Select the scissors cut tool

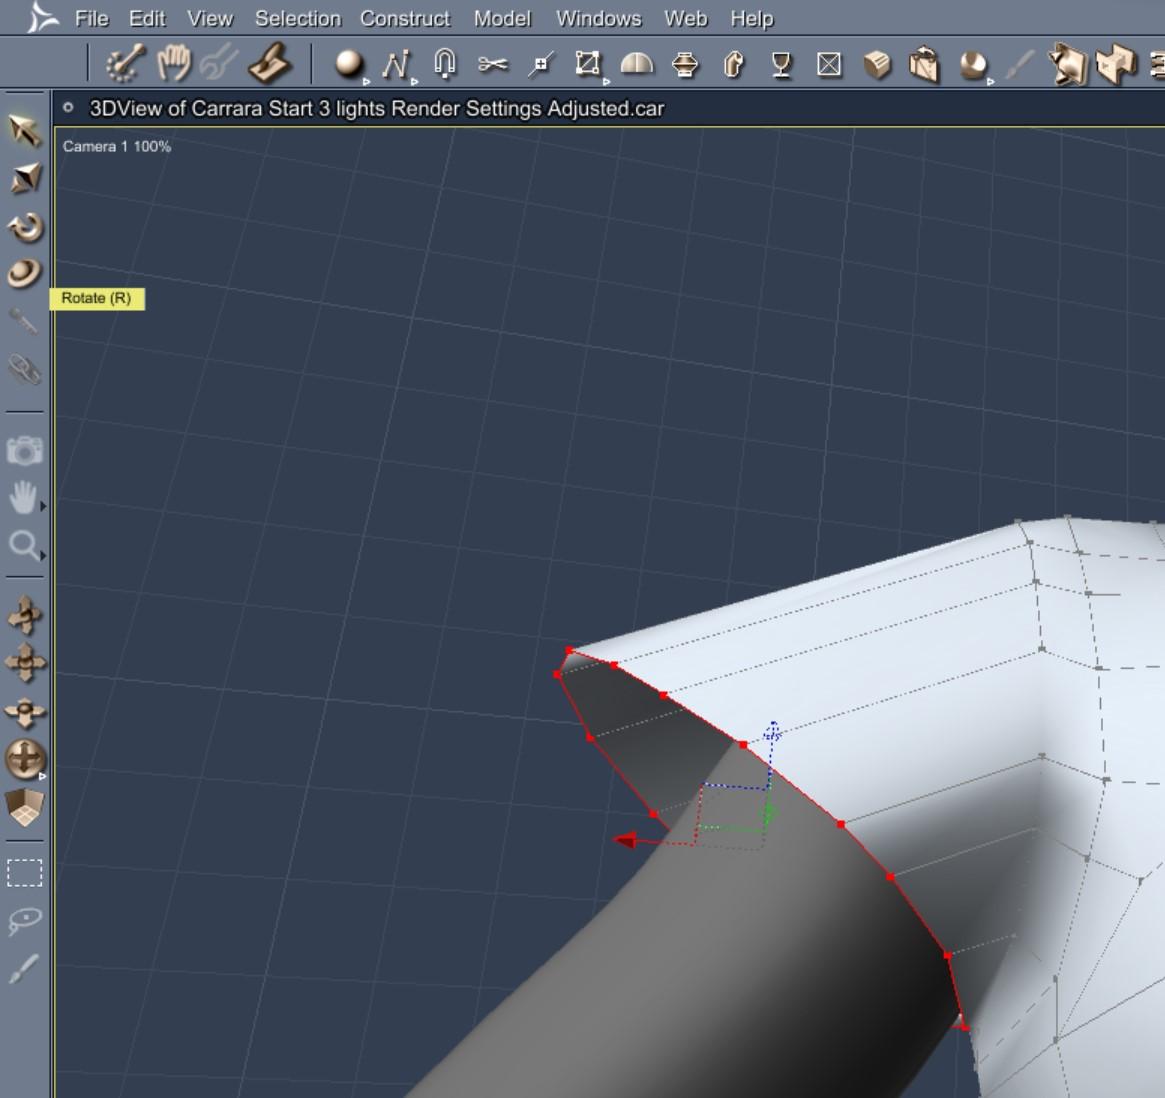(493, 65)
